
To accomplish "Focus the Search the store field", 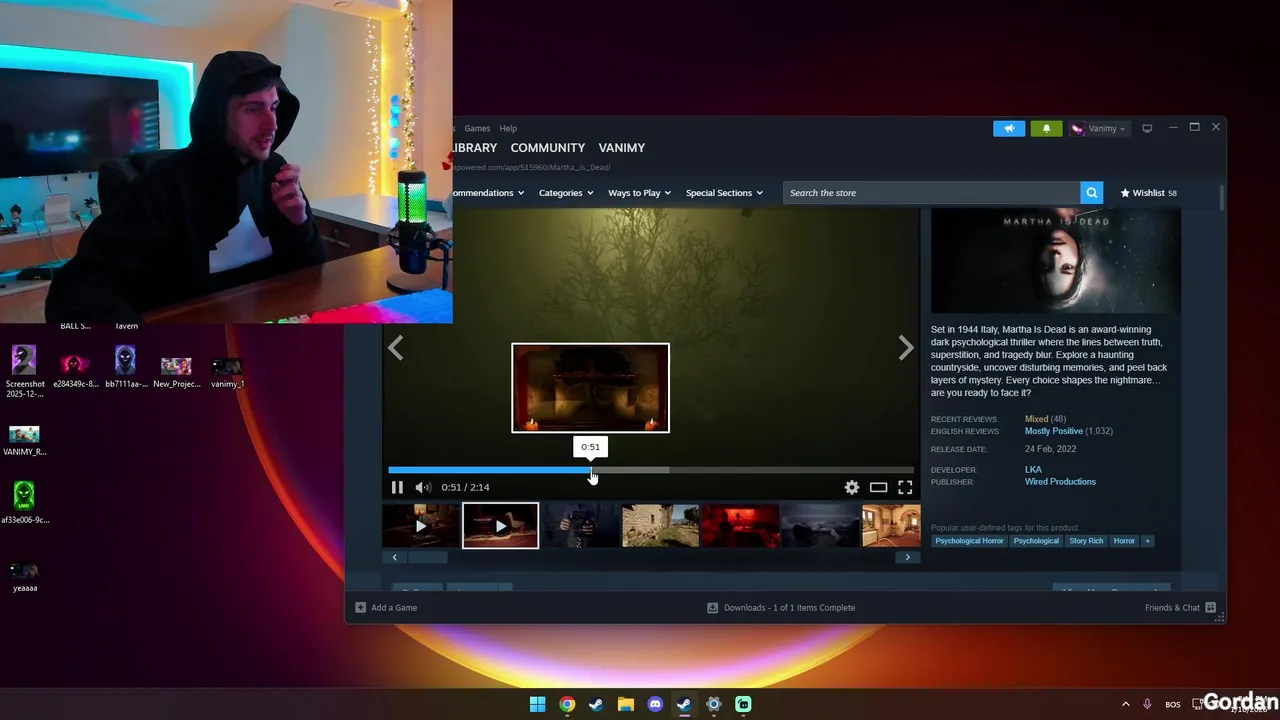I will (x=932, y=193).
